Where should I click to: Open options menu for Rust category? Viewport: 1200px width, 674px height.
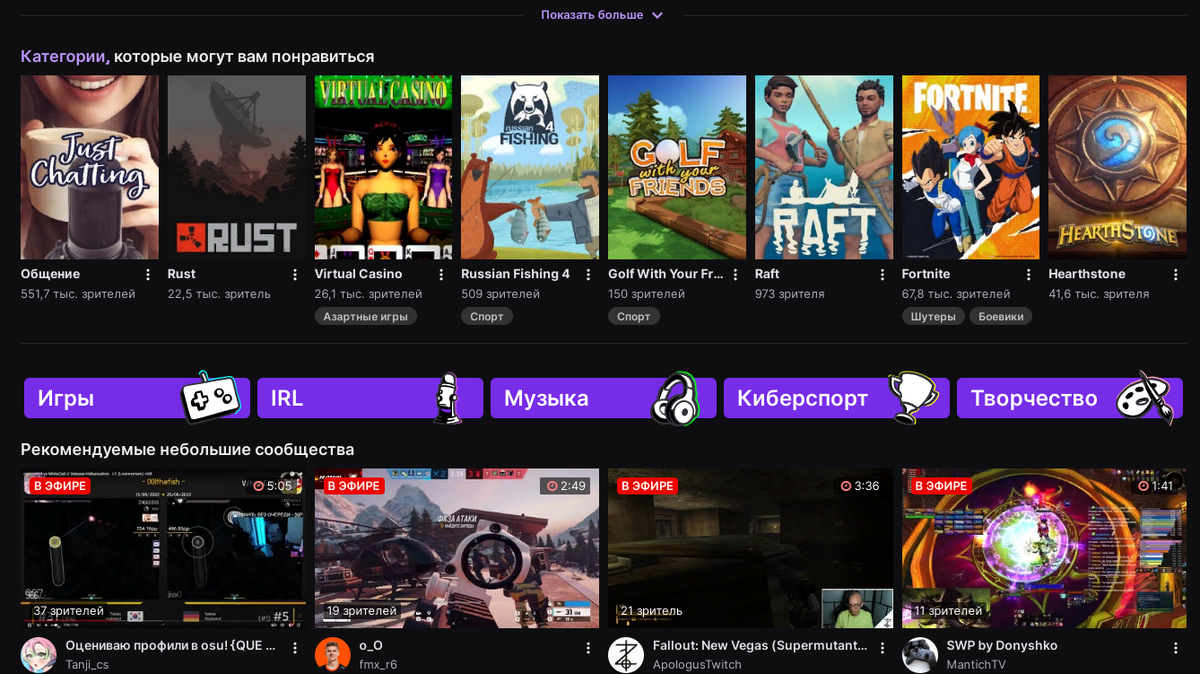[x=295, y=274]
